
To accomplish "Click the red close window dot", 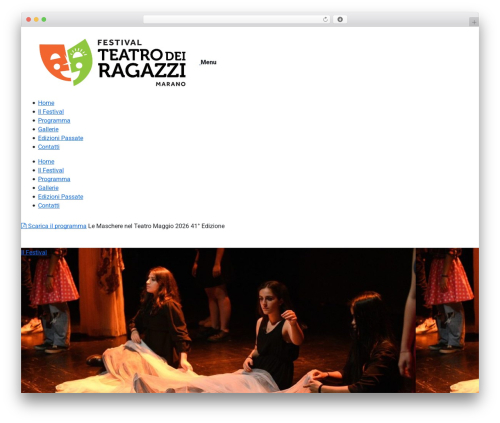I will (29, 19).
